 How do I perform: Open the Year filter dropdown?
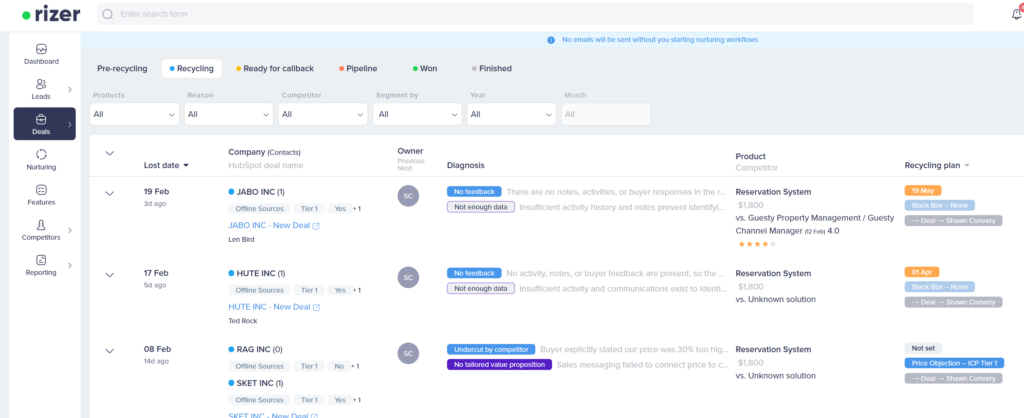point(511,114)
